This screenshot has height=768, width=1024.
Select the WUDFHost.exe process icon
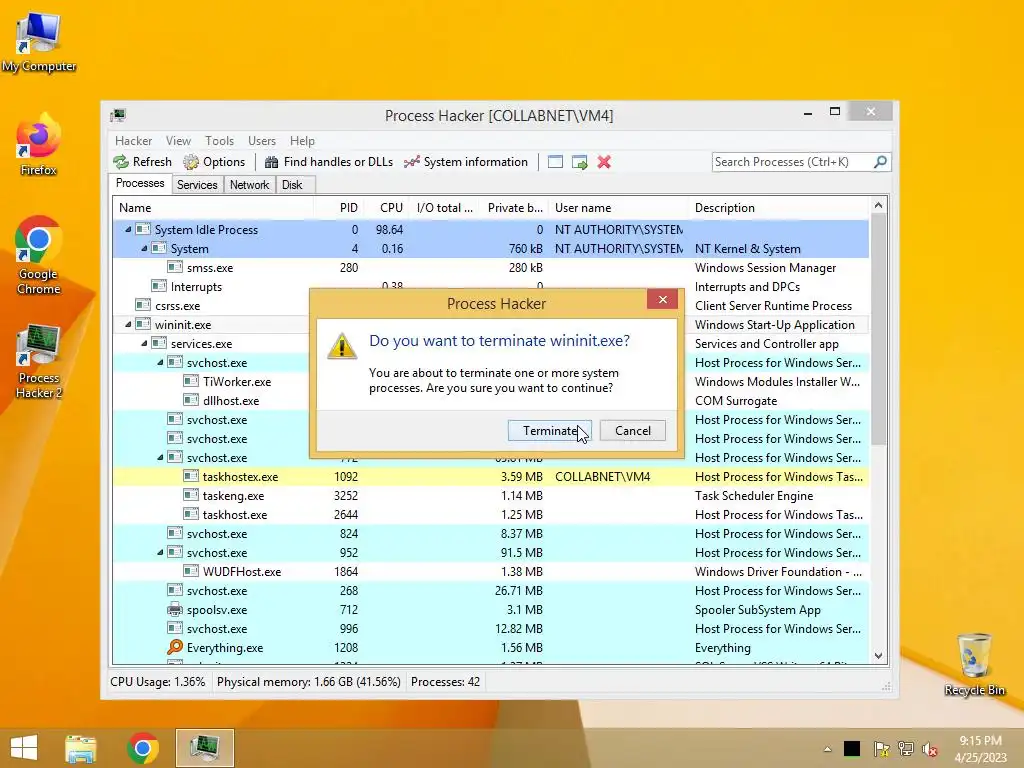coord(191,571)
